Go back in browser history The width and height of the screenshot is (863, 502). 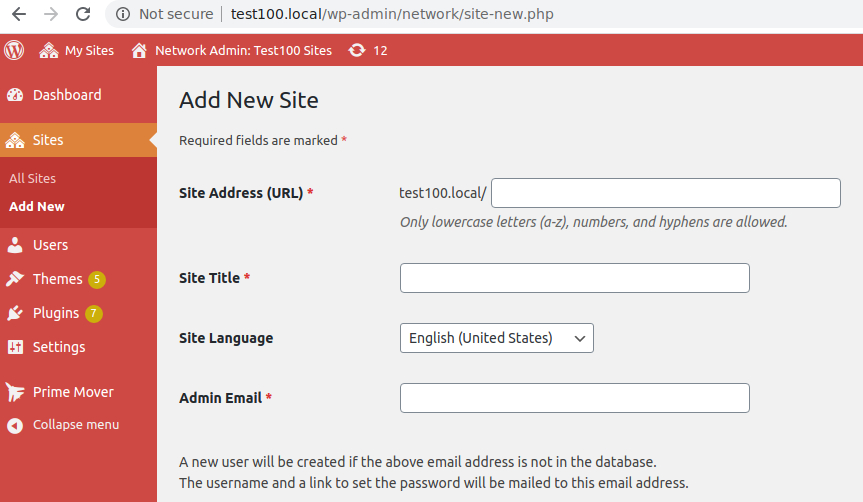pyautogui.click(x=19, y=14)
